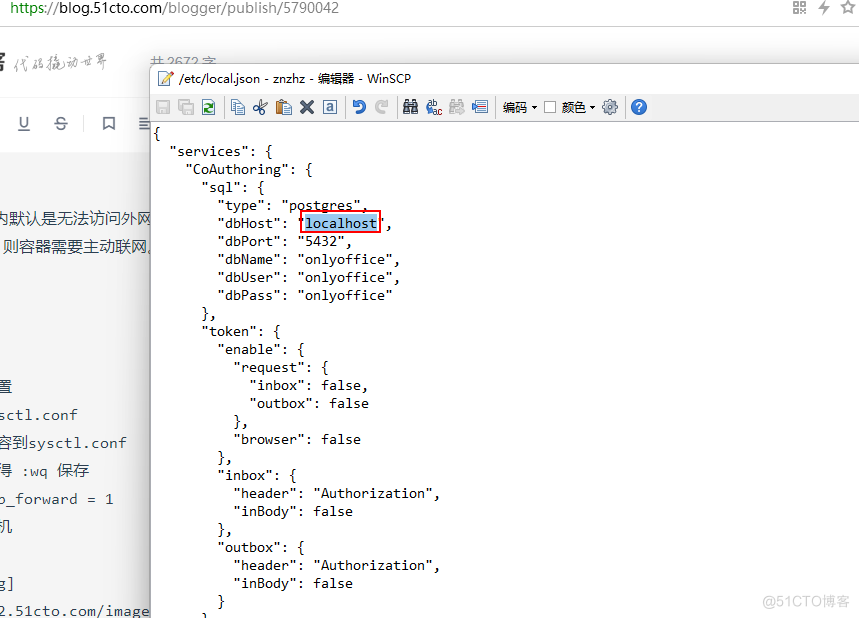Expand the 颜色 color dropdown
This screenshot has width=859, height=618.
tap(579, 107)
